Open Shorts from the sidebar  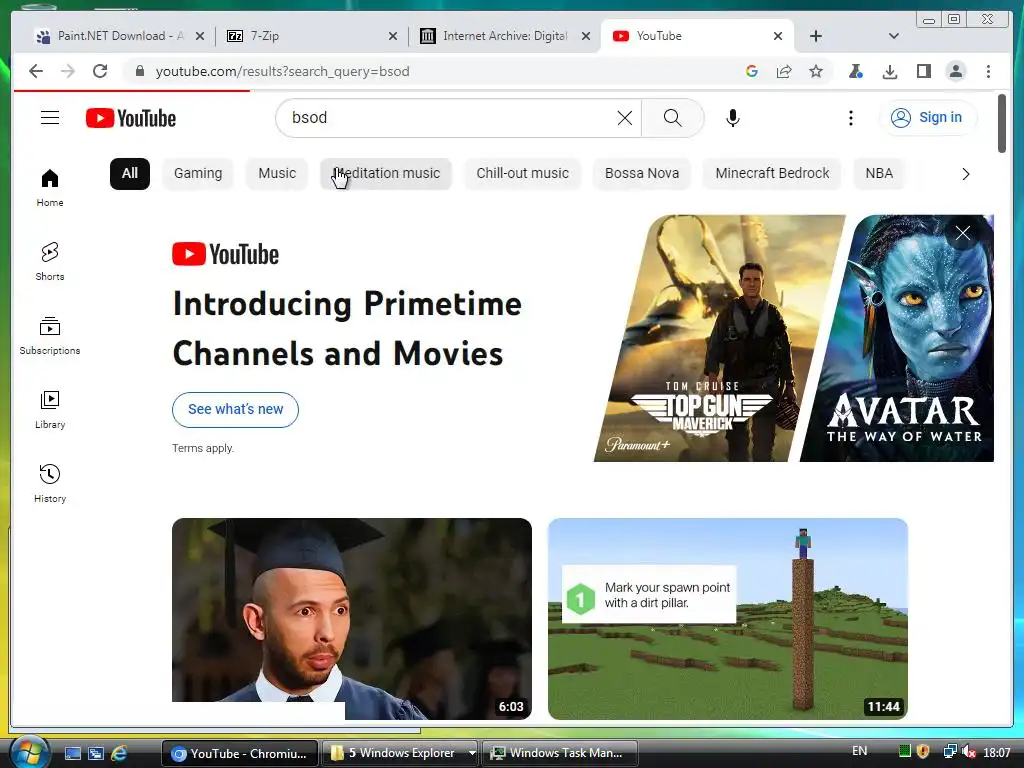(50, 261)
